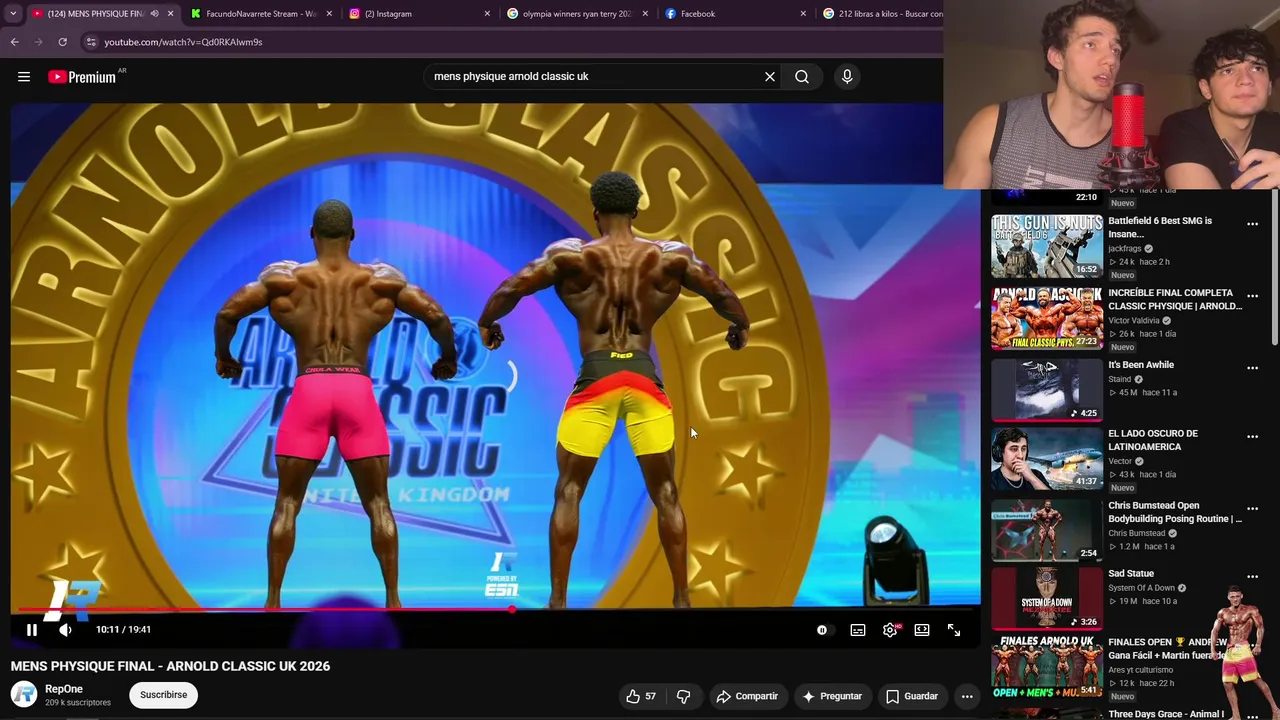The width and height of the screenshot is (1280, 720).
Task: Open options for Chris Bumstead video
Action: (1252, 509)
